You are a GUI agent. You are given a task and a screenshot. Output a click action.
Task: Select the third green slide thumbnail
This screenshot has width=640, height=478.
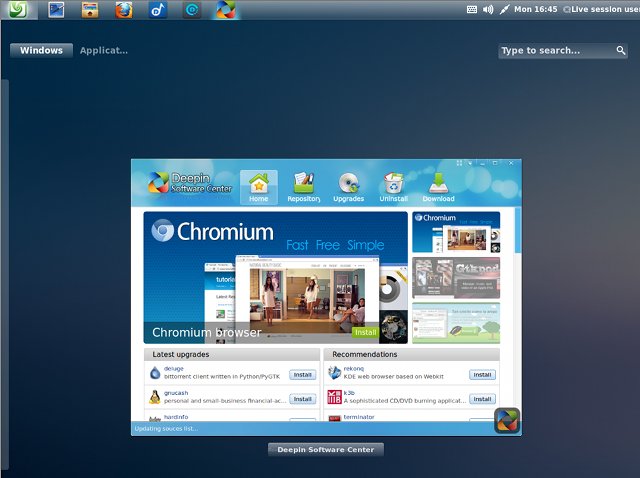click(456, 323)
